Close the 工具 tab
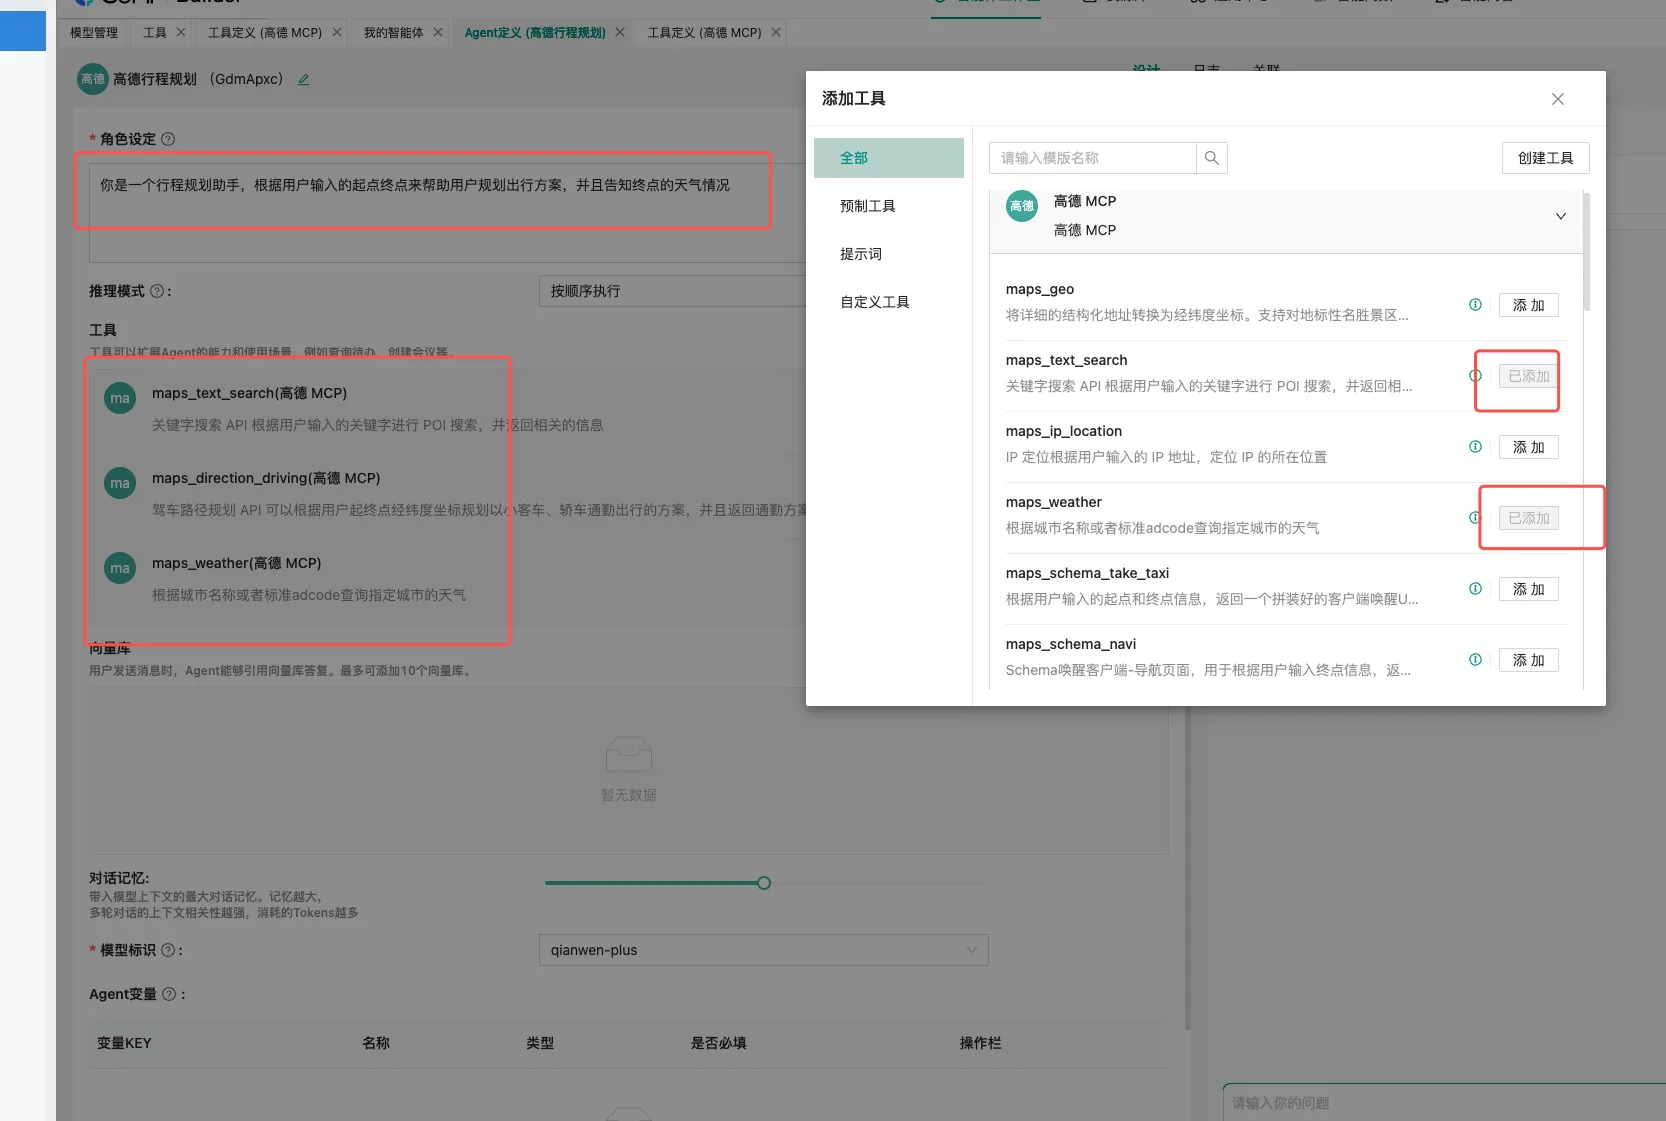Viewport: 1666px width, 1121px height. [181, 32]
